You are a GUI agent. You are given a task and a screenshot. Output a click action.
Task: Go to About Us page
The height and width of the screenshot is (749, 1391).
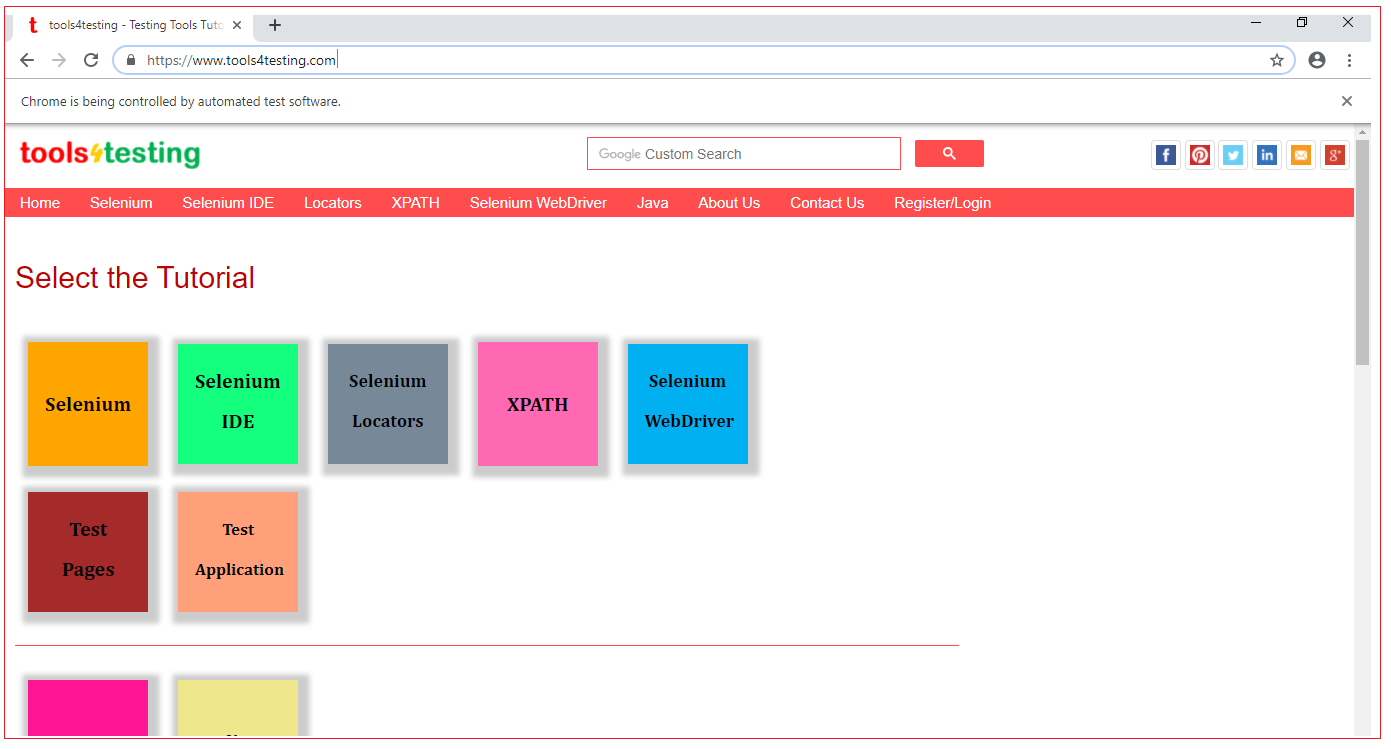pos(729,203)
